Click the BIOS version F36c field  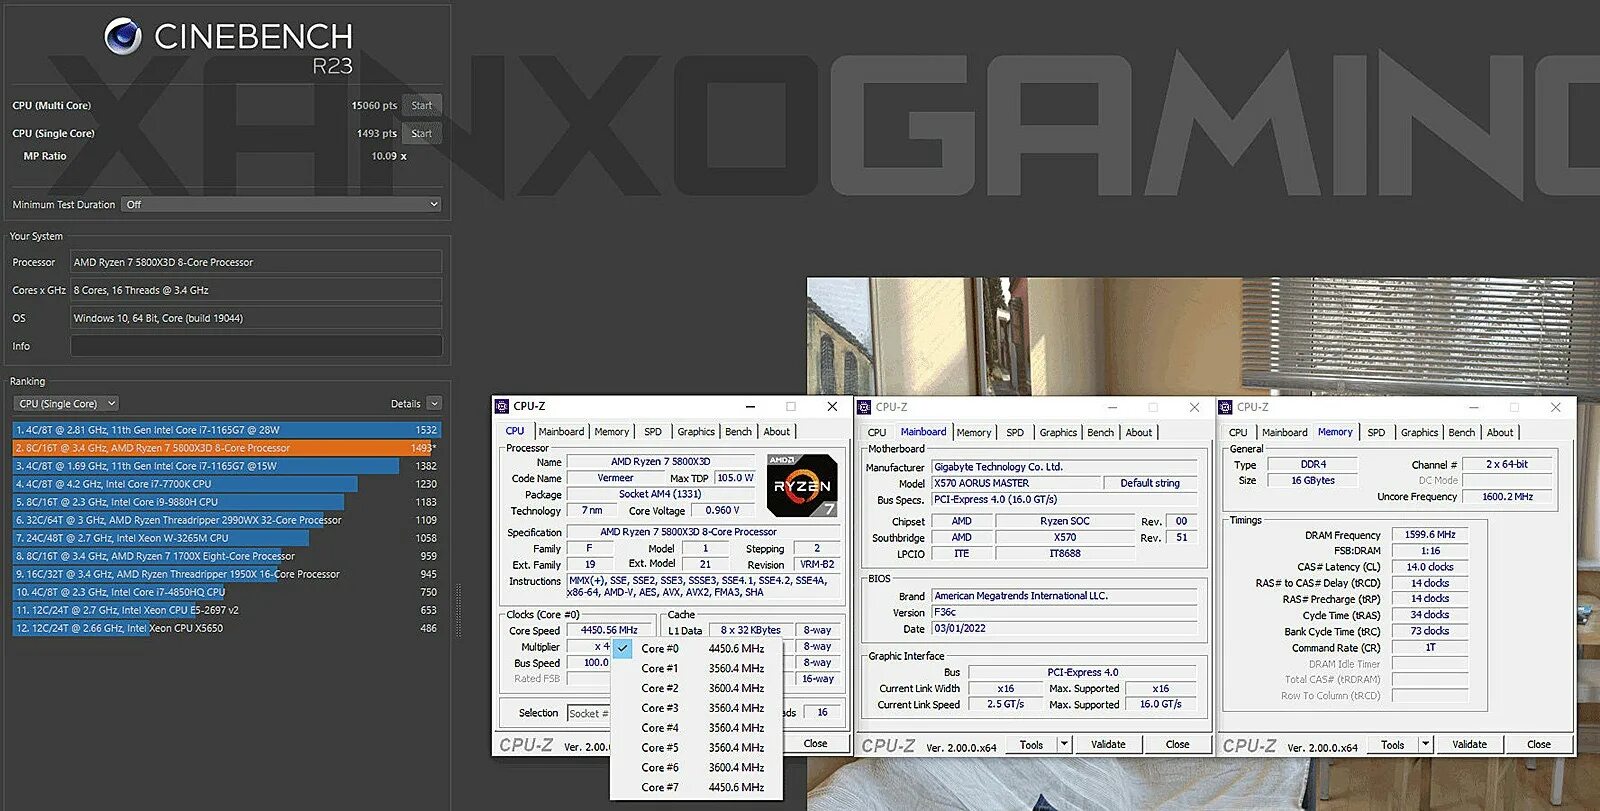(x=1065, y=612)
